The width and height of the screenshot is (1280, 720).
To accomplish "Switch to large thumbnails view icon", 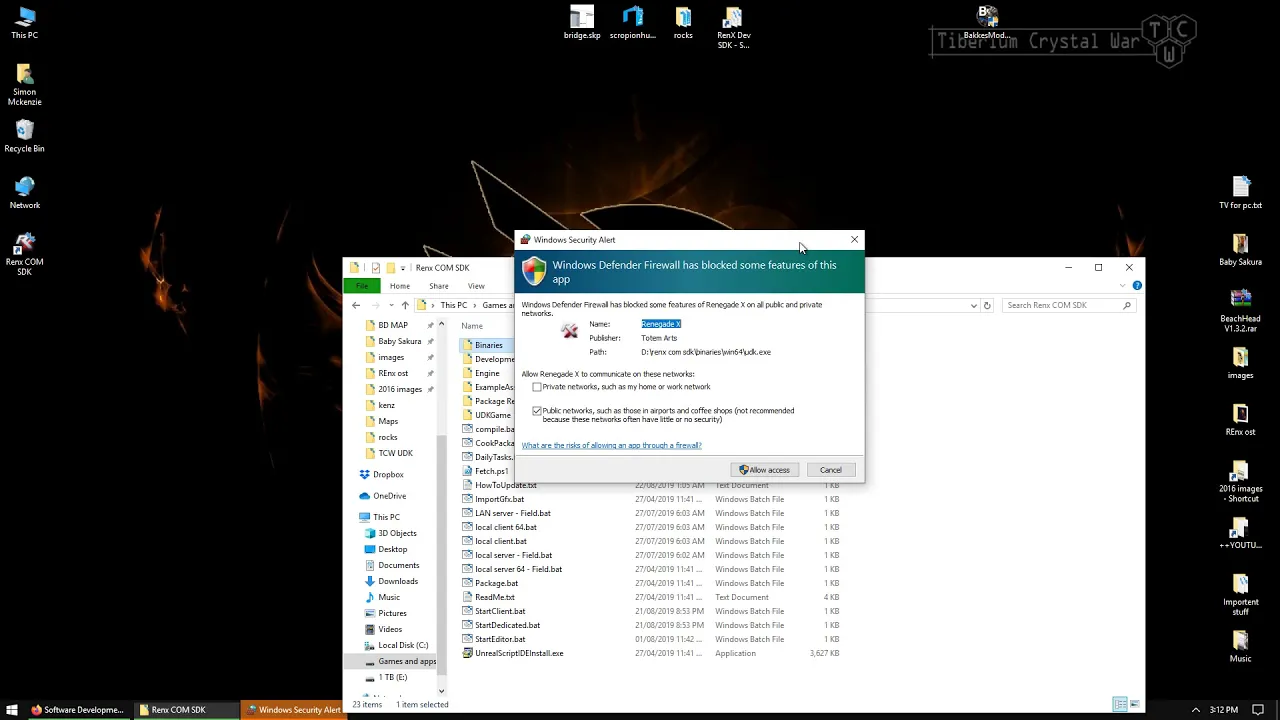I will click(x=1134, y=704).
